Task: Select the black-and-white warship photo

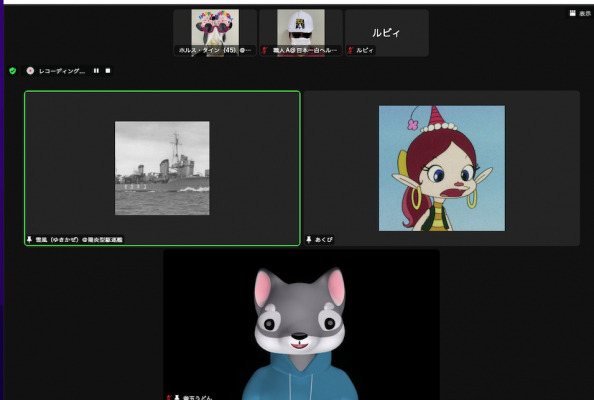Action: coord(162,168)
